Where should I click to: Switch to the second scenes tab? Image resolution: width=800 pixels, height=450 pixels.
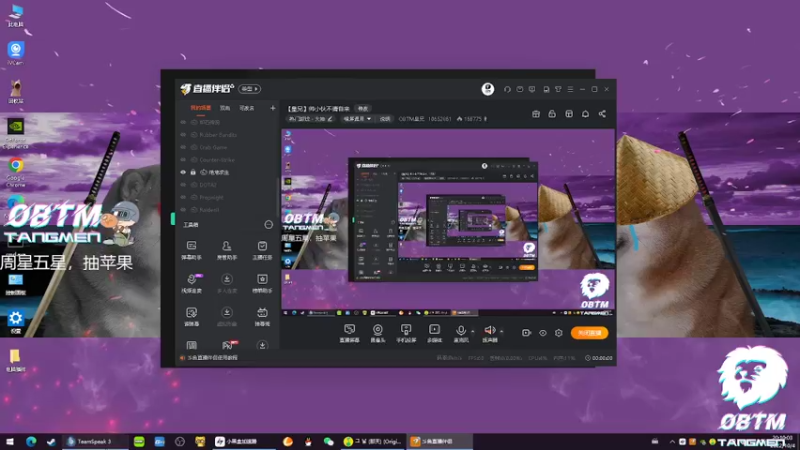tap(225, 108)
